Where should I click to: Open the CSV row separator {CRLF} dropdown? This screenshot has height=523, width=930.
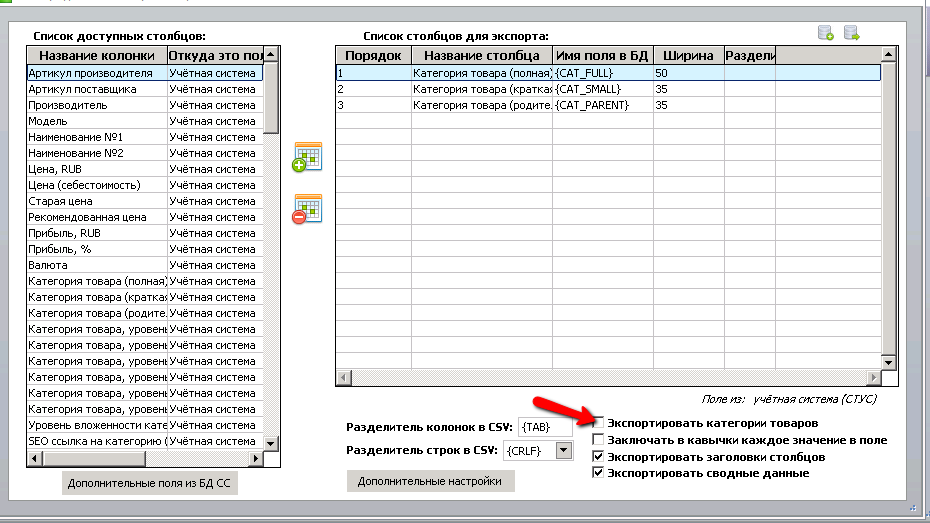[563, 451]
